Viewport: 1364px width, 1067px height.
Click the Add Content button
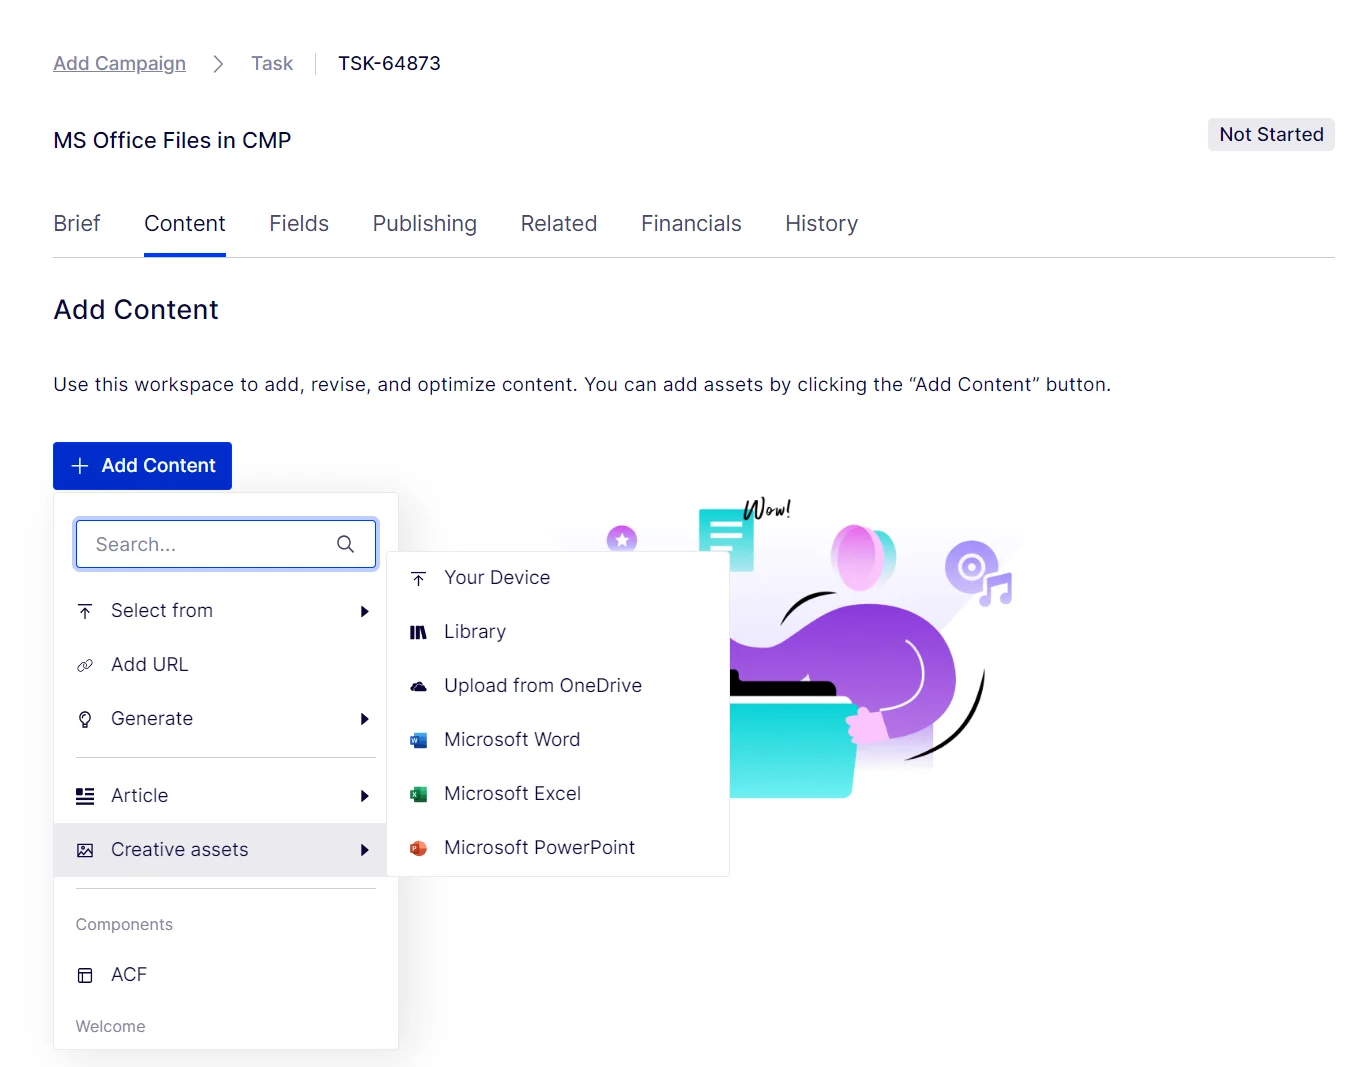(142, 465)
